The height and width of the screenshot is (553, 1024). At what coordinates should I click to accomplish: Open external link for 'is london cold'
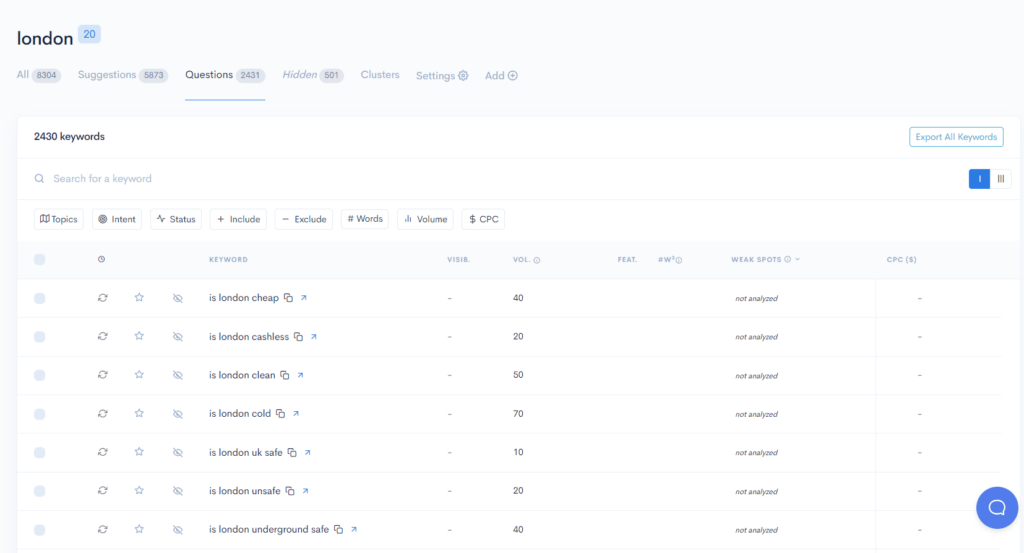coord(296,414)
